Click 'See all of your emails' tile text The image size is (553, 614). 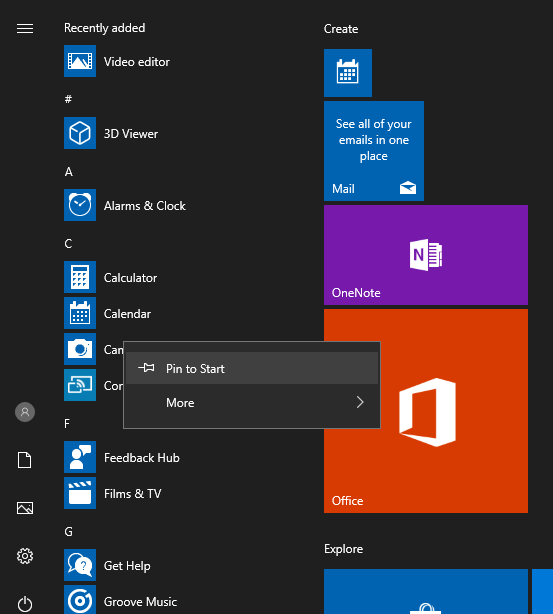pyautogui.click(x=374, y=140)
